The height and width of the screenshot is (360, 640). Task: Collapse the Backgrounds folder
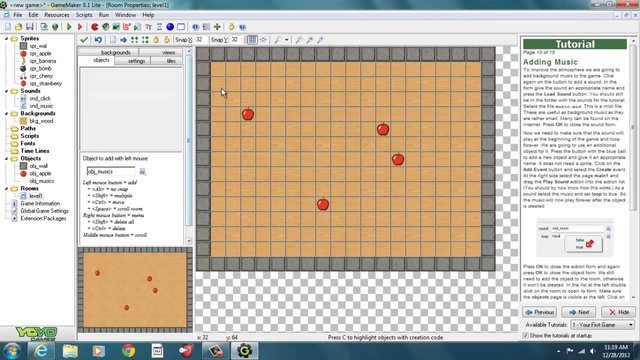(x=6, y=113)
